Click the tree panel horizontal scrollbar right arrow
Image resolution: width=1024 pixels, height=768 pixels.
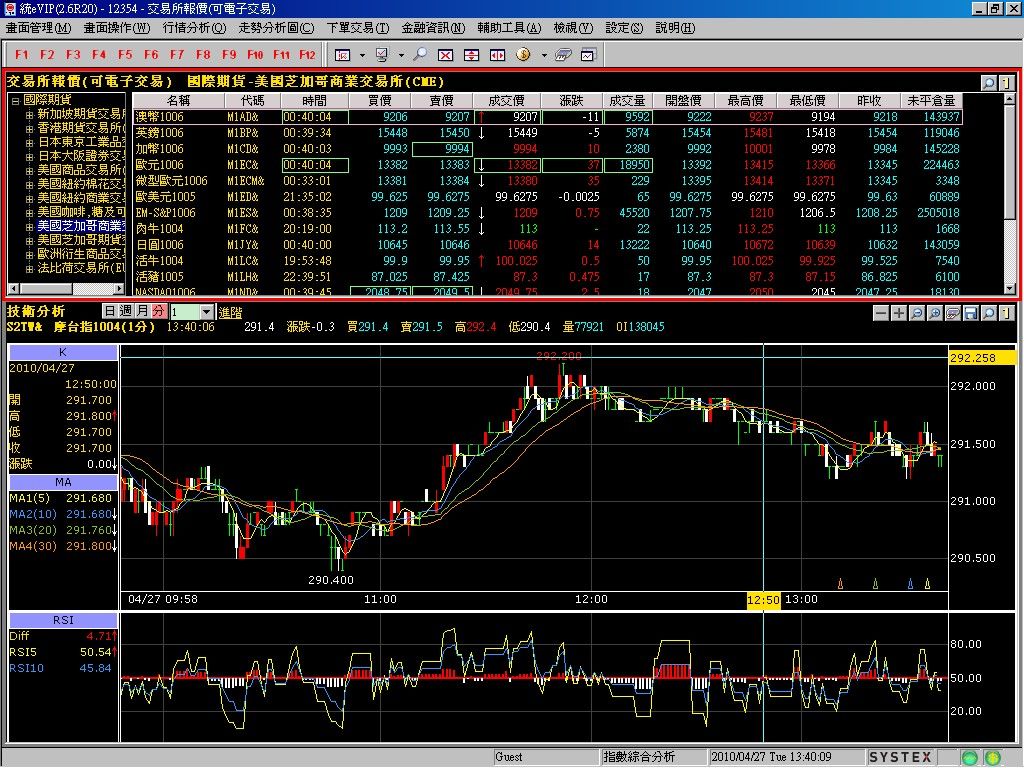coord(120,288)
